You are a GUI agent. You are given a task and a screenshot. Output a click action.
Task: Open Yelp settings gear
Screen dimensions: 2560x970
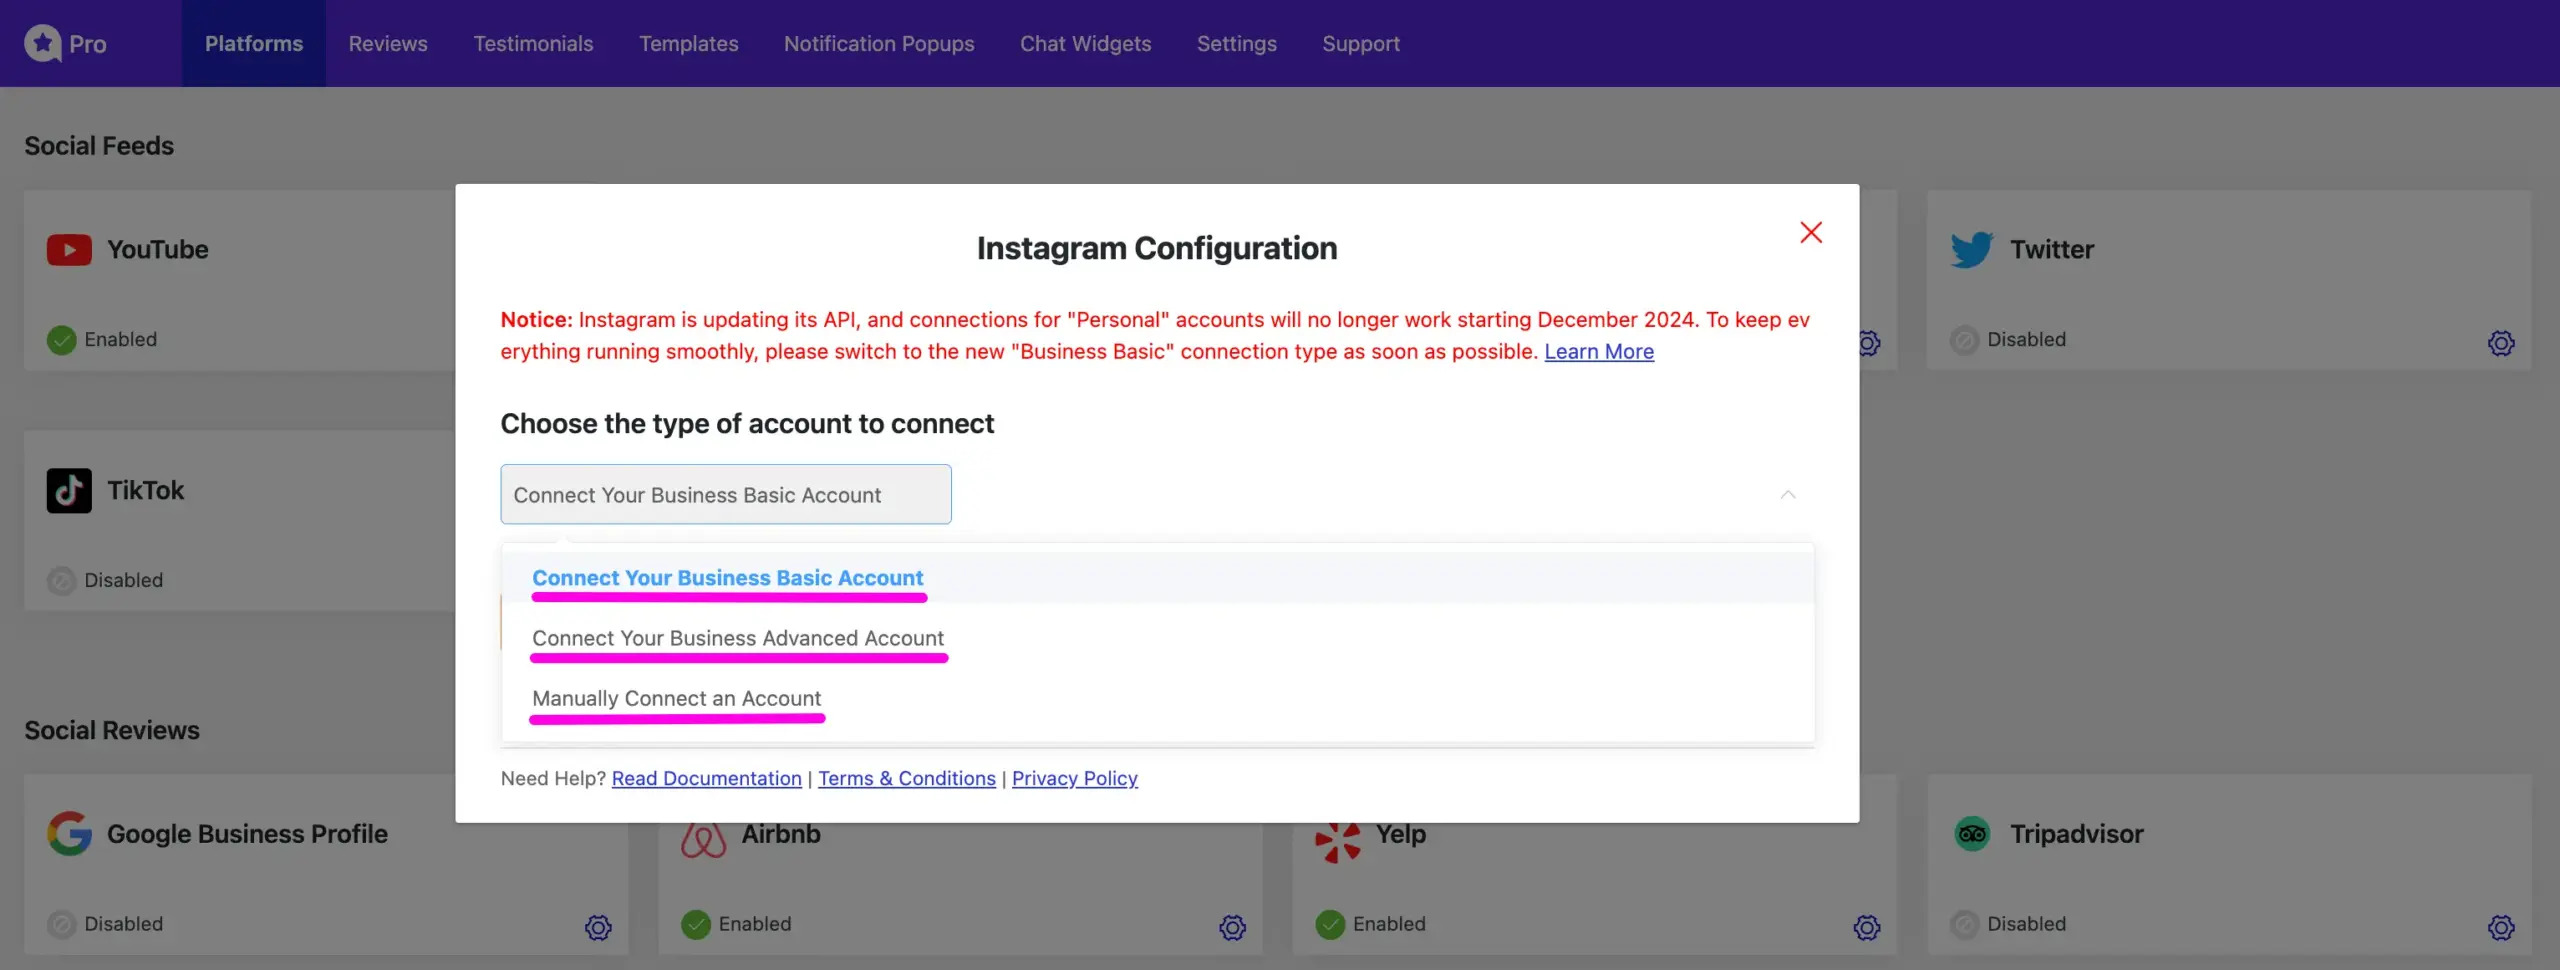click(x=1867, y=927)
